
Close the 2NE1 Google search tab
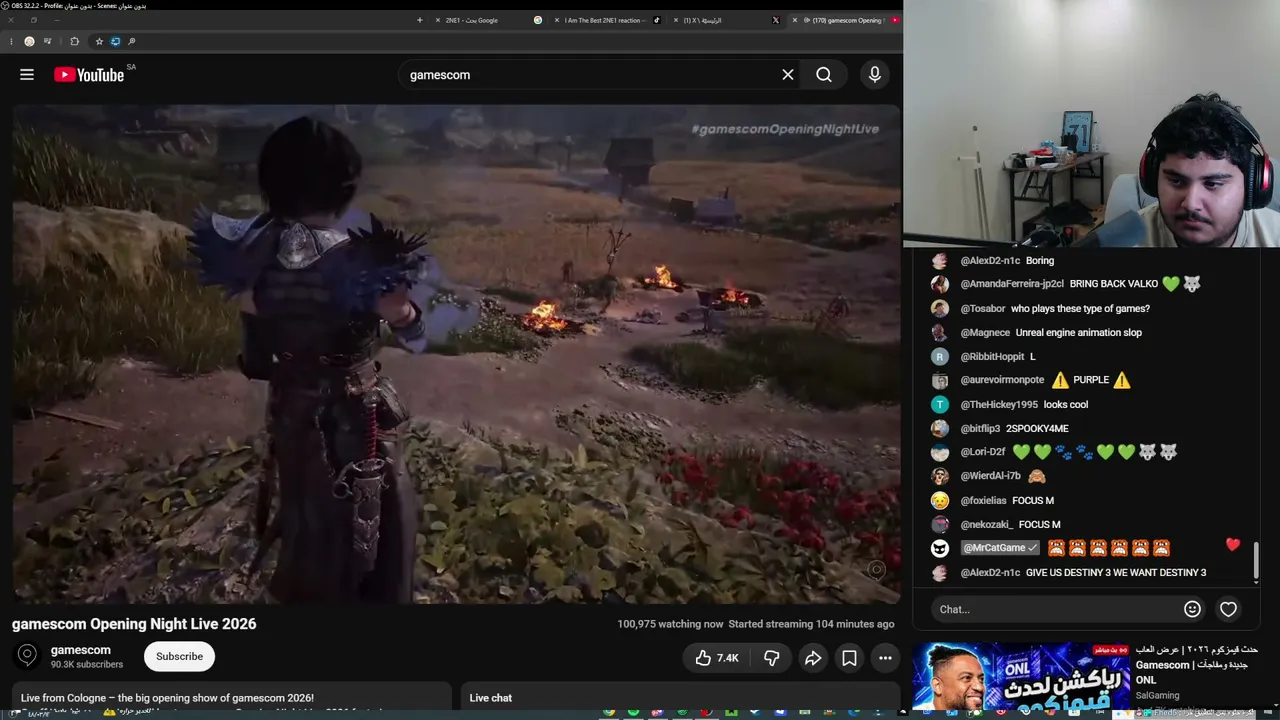coord(437,20)
